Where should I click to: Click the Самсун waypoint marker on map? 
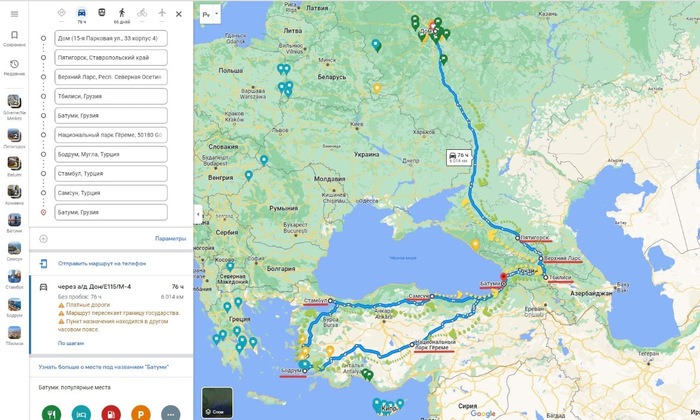point(432,296)
